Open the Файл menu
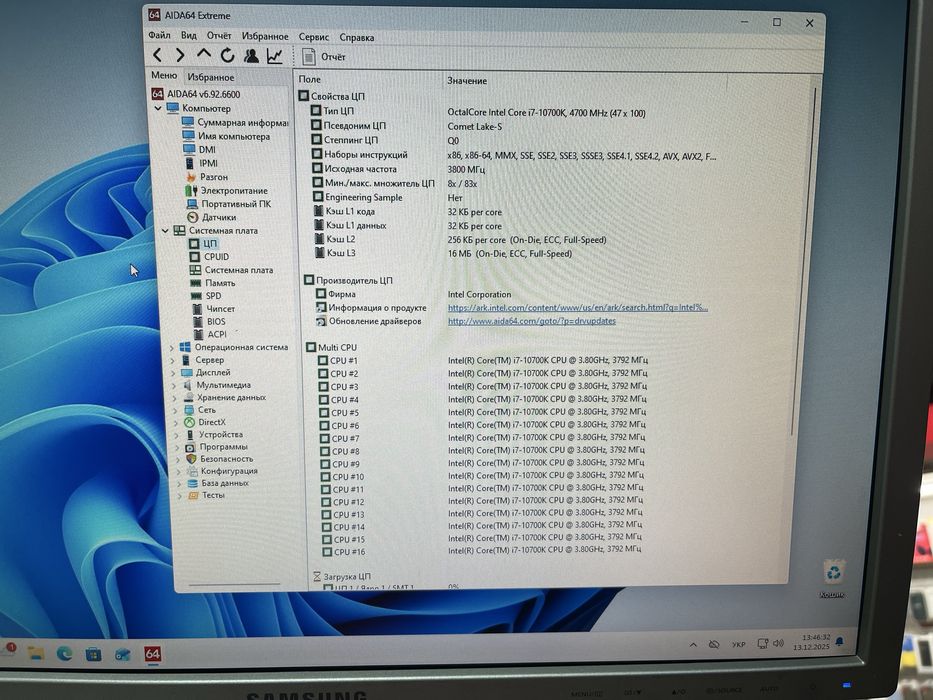The width and height of the screenshot is (933, 700). tap(159, 35)
